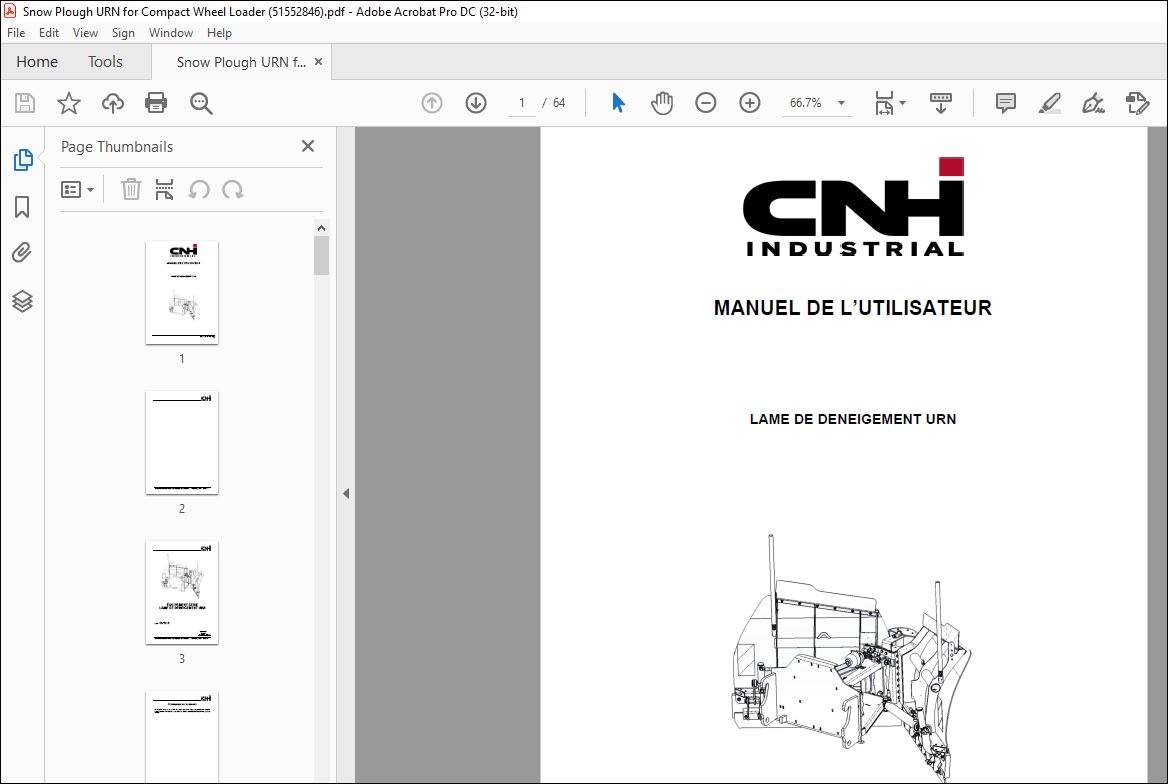The image size is (1168, 784).
Task: Add document to favorites with star icon
Action: tap(69, 103)
